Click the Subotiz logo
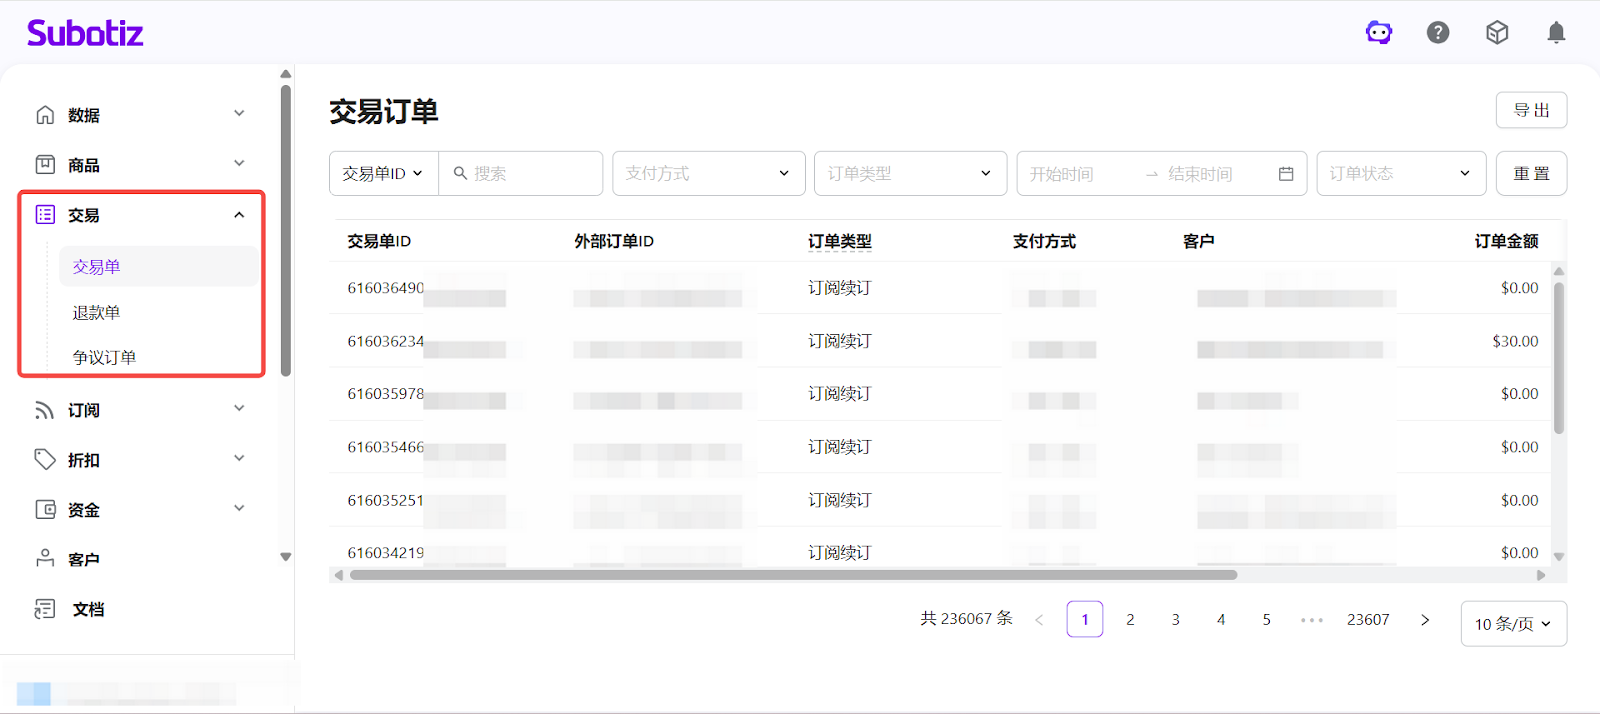1600x714 pixels. click(85, 33)
